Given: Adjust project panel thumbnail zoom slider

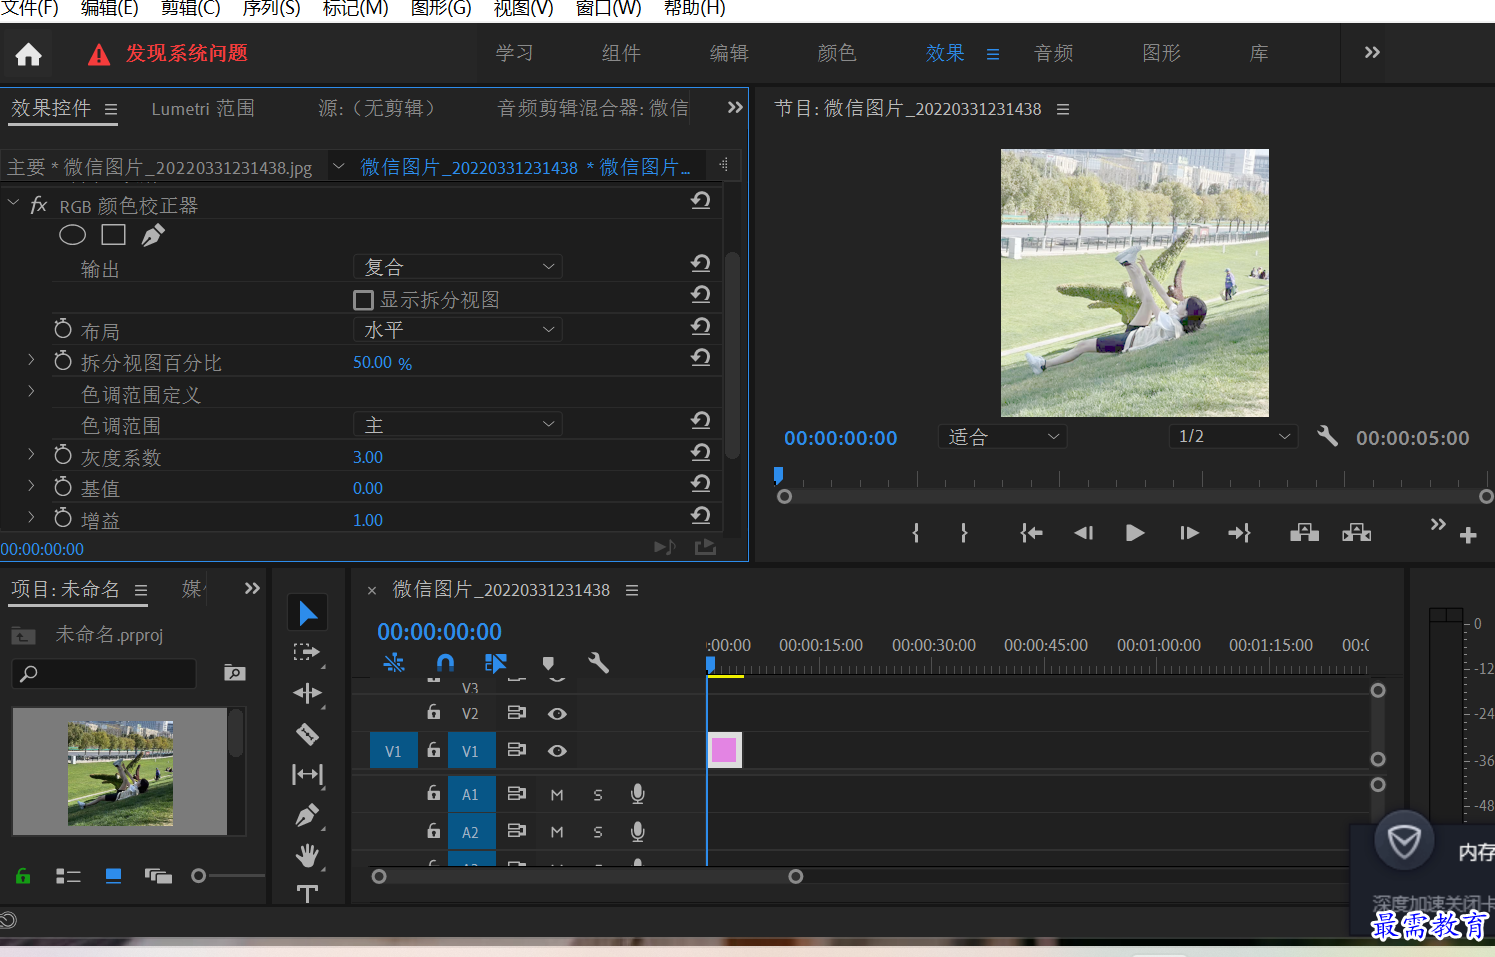Looking at the screenshot, I should [x=199, y=876].
